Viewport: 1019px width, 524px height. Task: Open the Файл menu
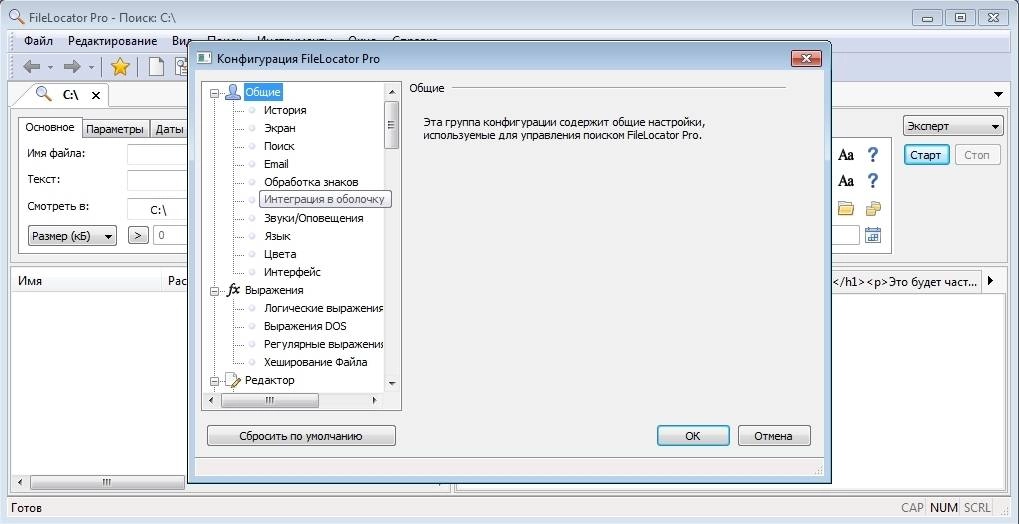point(38,41)
